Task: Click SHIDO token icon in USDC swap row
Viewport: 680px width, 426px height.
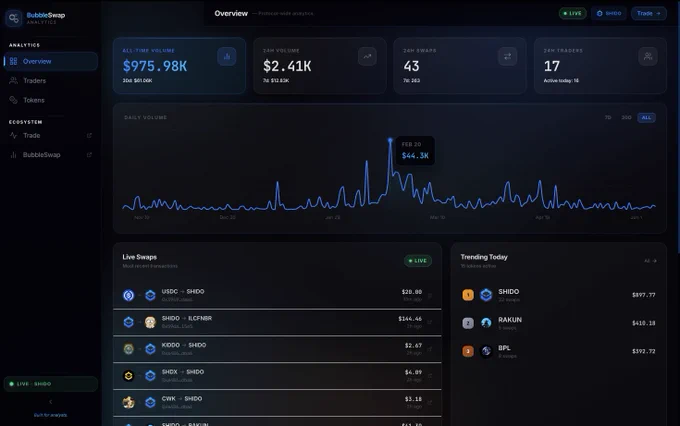Action: pyautogui.click(x=150, y=295)
